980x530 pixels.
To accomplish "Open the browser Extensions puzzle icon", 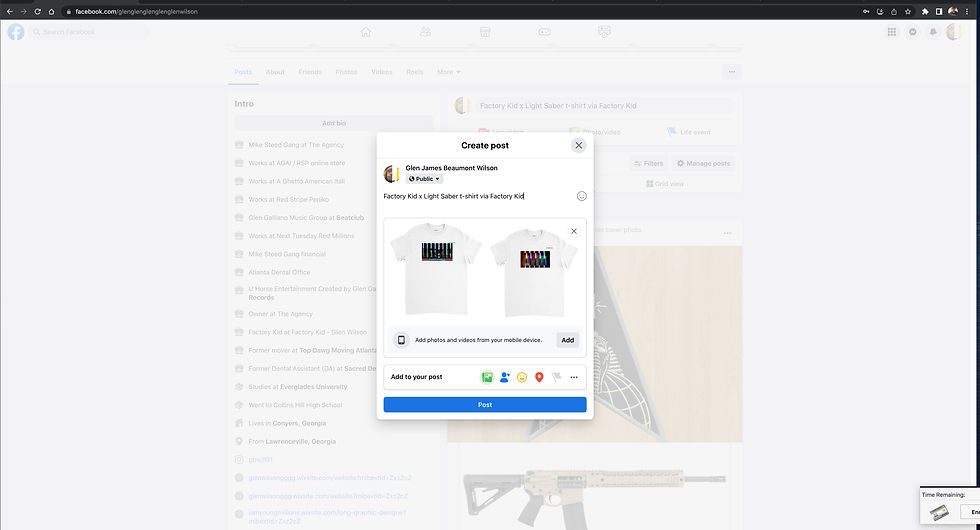I will [925, 11].
